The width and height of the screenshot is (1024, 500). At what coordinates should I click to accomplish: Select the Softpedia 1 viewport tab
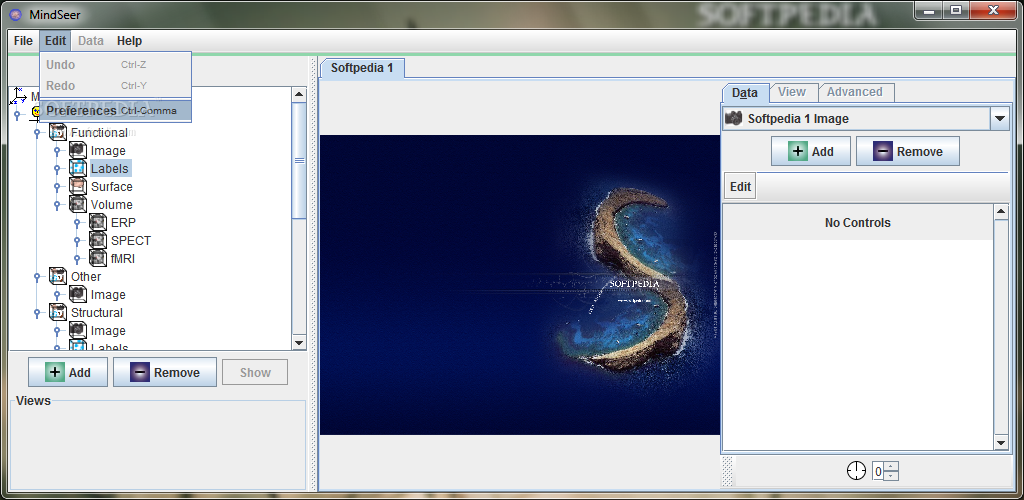pos(362,68)
